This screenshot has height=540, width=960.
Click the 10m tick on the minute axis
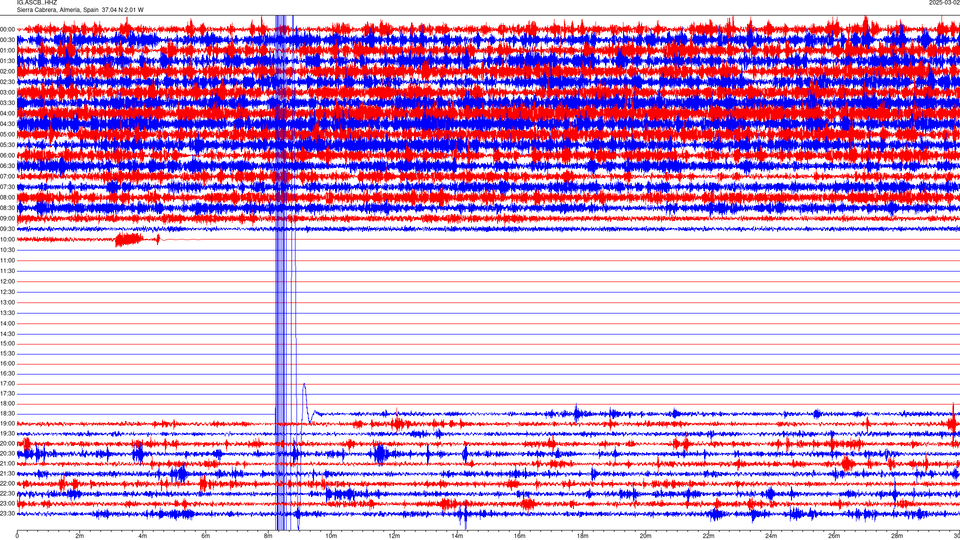(331, 536)
